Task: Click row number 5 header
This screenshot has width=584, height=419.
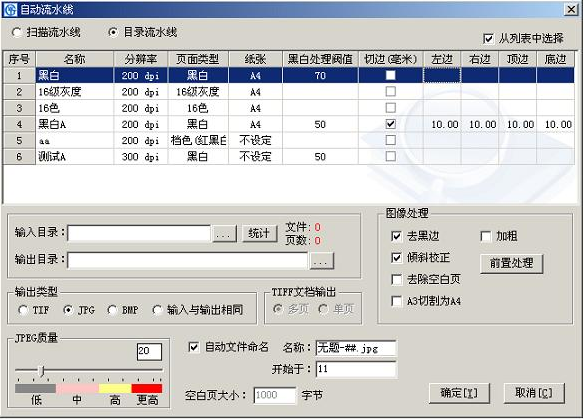Action: pyautogui.click(x=19, y=140)
